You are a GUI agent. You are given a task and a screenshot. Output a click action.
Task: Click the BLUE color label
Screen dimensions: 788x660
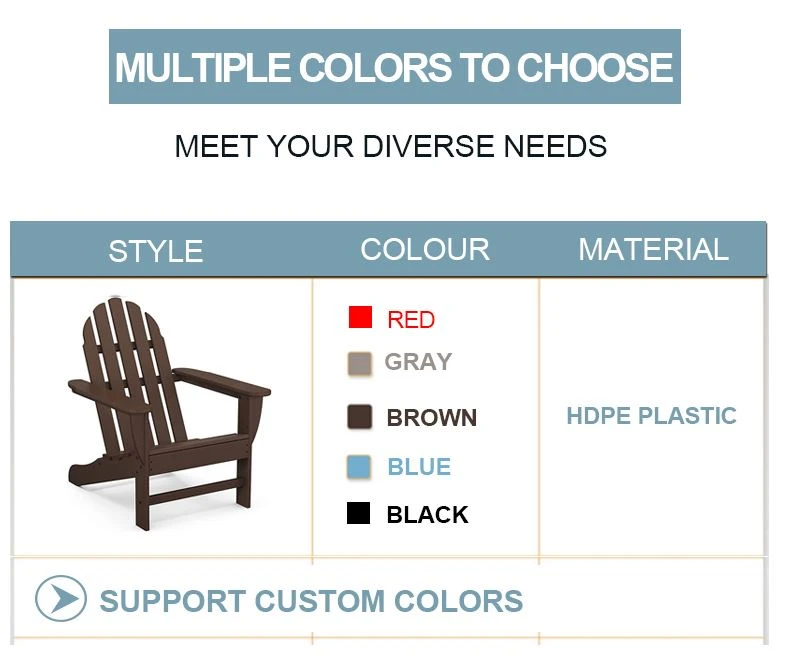[419, 467]
